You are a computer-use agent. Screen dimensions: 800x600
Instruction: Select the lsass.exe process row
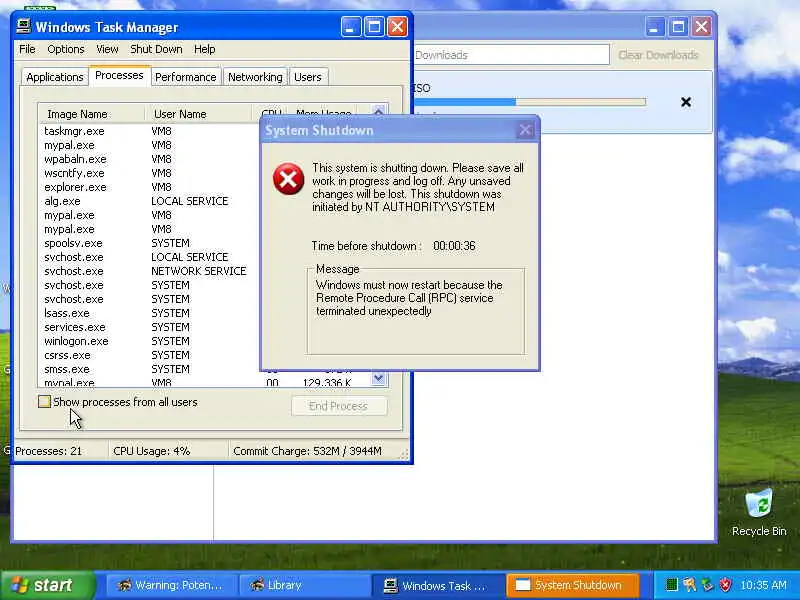(x=148, y=313)
